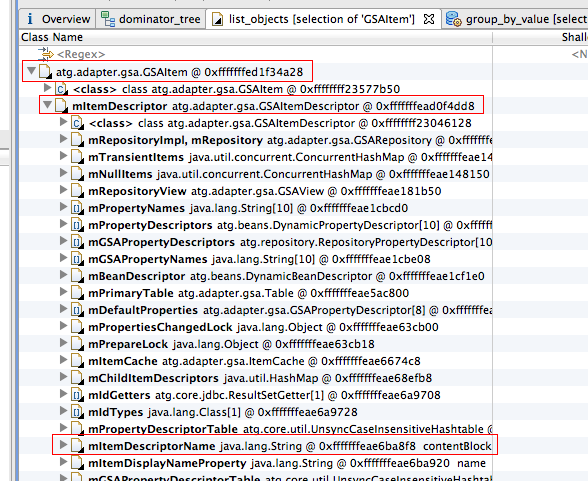Expand the mTransientItems ConcurrentHashMap row
This screenshot has height=481, width=588.
(63, 156)
